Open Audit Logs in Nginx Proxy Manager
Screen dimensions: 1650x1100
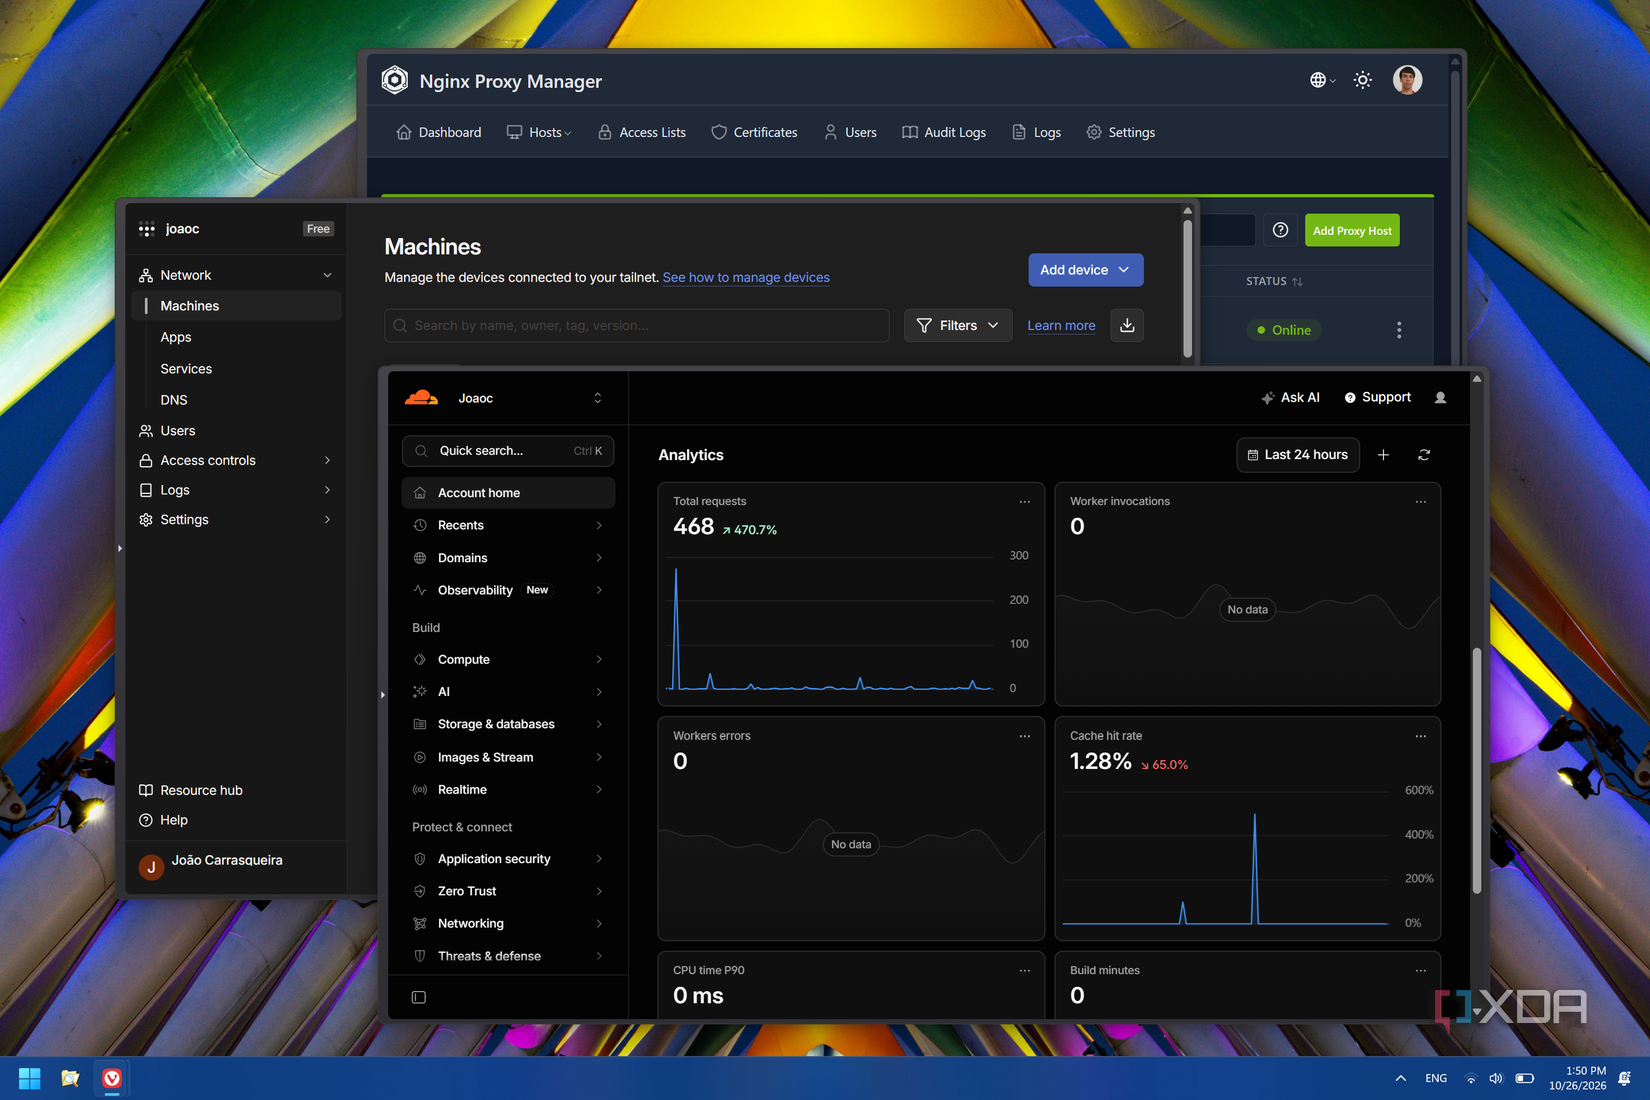pyautogui.click(x=944, y=132)
